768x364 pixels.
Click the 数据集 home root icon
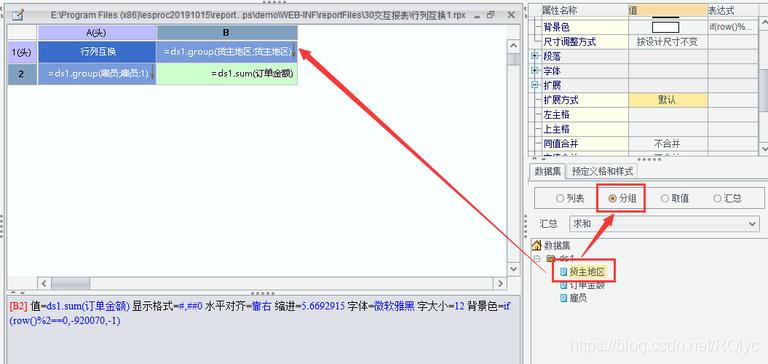pos(537,245)
